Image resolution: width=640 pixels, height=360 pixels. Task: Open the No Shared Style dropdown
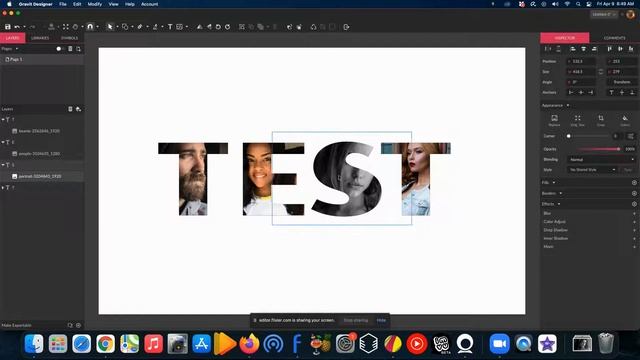click(x=591, y=170)
